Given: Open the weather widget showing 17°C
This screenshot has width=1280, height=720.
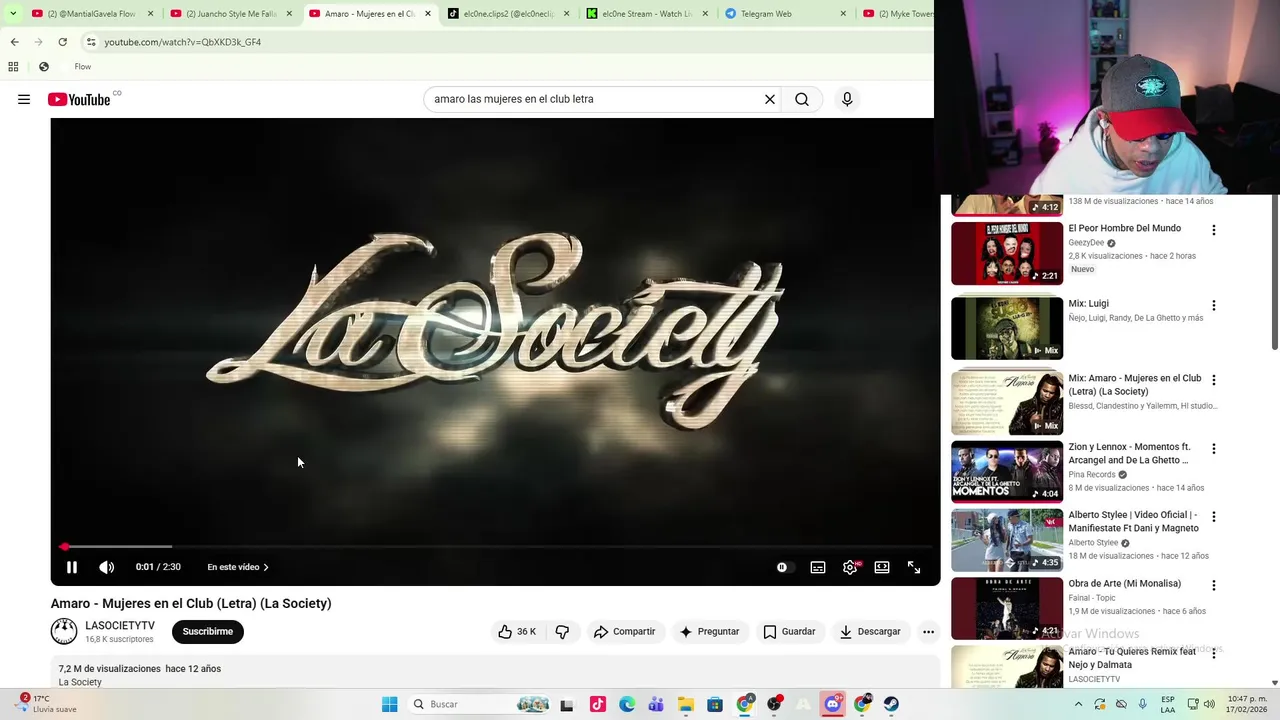Looking at the screenshot, I should [45, 704].
